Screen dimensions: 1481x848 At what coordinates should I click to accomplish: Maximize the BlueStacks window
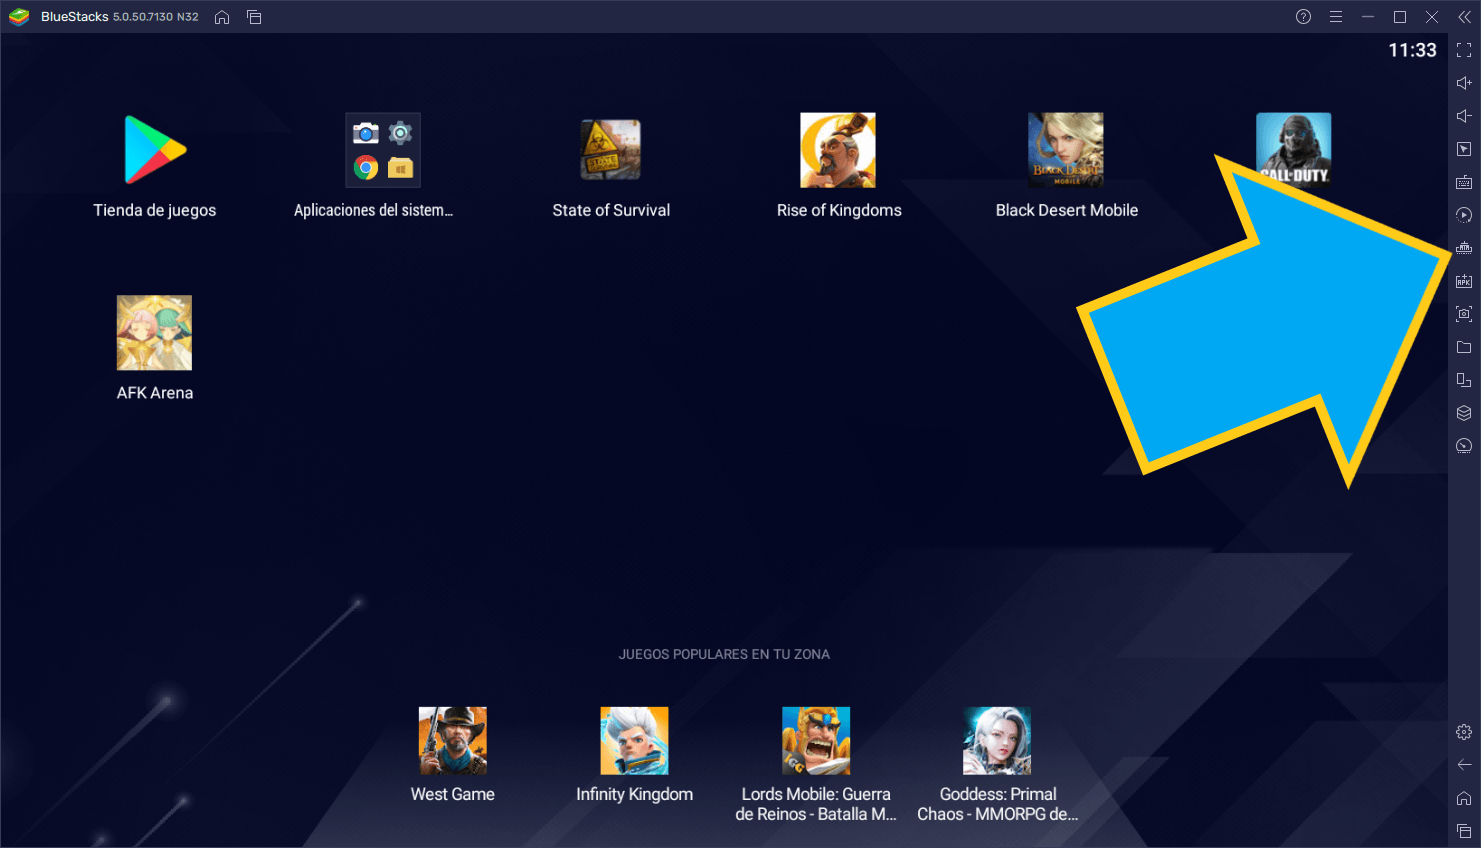[1400, 17]
